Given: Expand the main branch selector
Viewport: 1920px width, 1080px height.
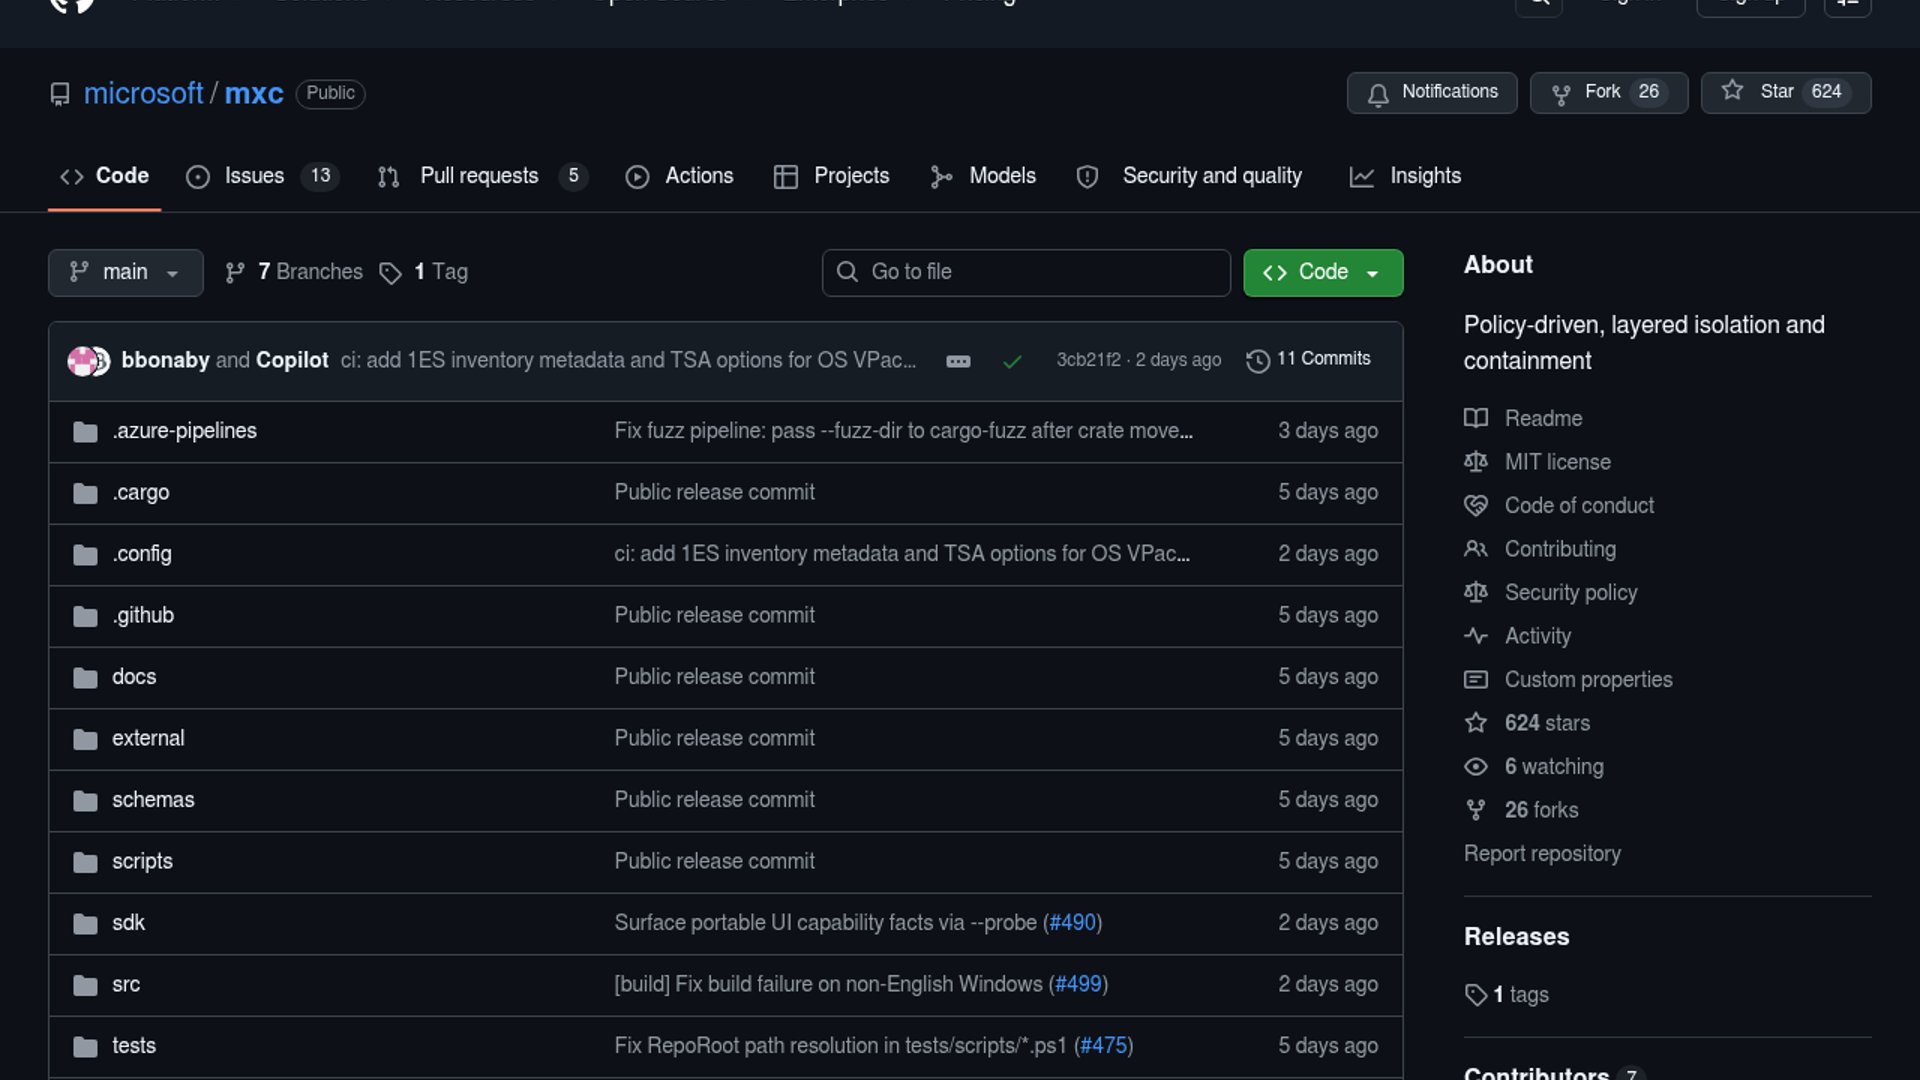Looking at the screenshot, I should pyautogui.click(x=126, y=272).
